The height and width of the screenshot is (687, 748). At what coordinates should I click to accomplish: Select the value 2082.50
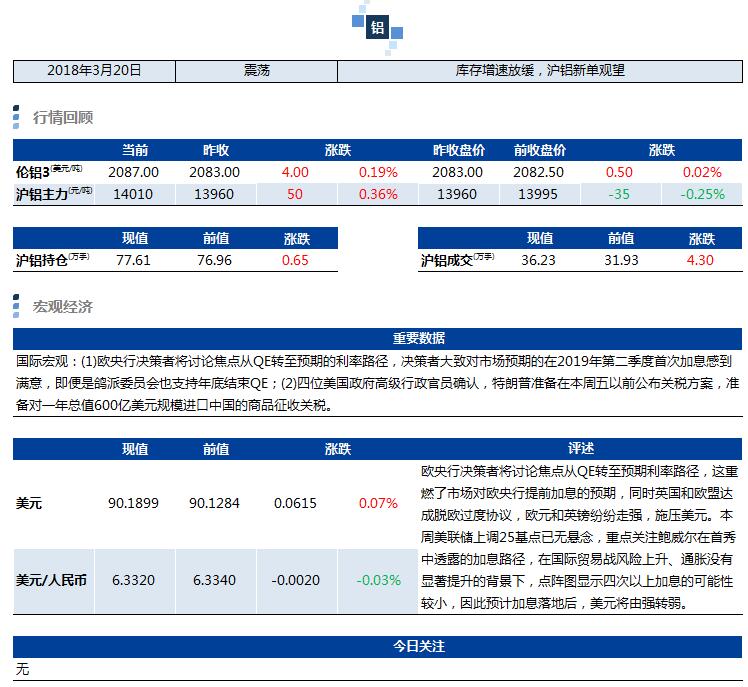pyautogui.click(x=539, y=172)
